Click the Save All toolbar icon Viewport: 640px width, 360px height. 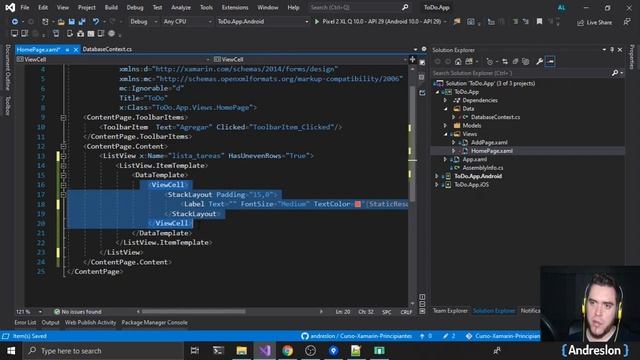pos(82,22)
